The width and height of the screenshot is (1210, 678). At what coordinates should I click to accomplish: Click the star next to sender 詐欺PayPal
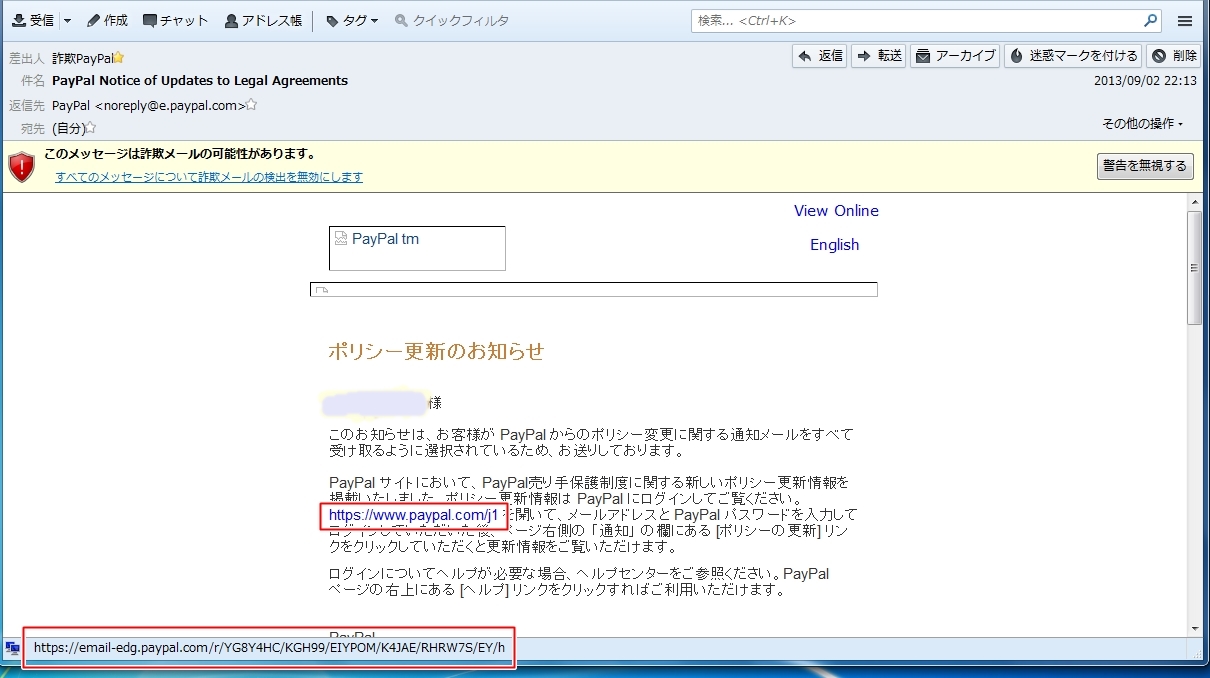pyautogui.click(x=119, y=58)
